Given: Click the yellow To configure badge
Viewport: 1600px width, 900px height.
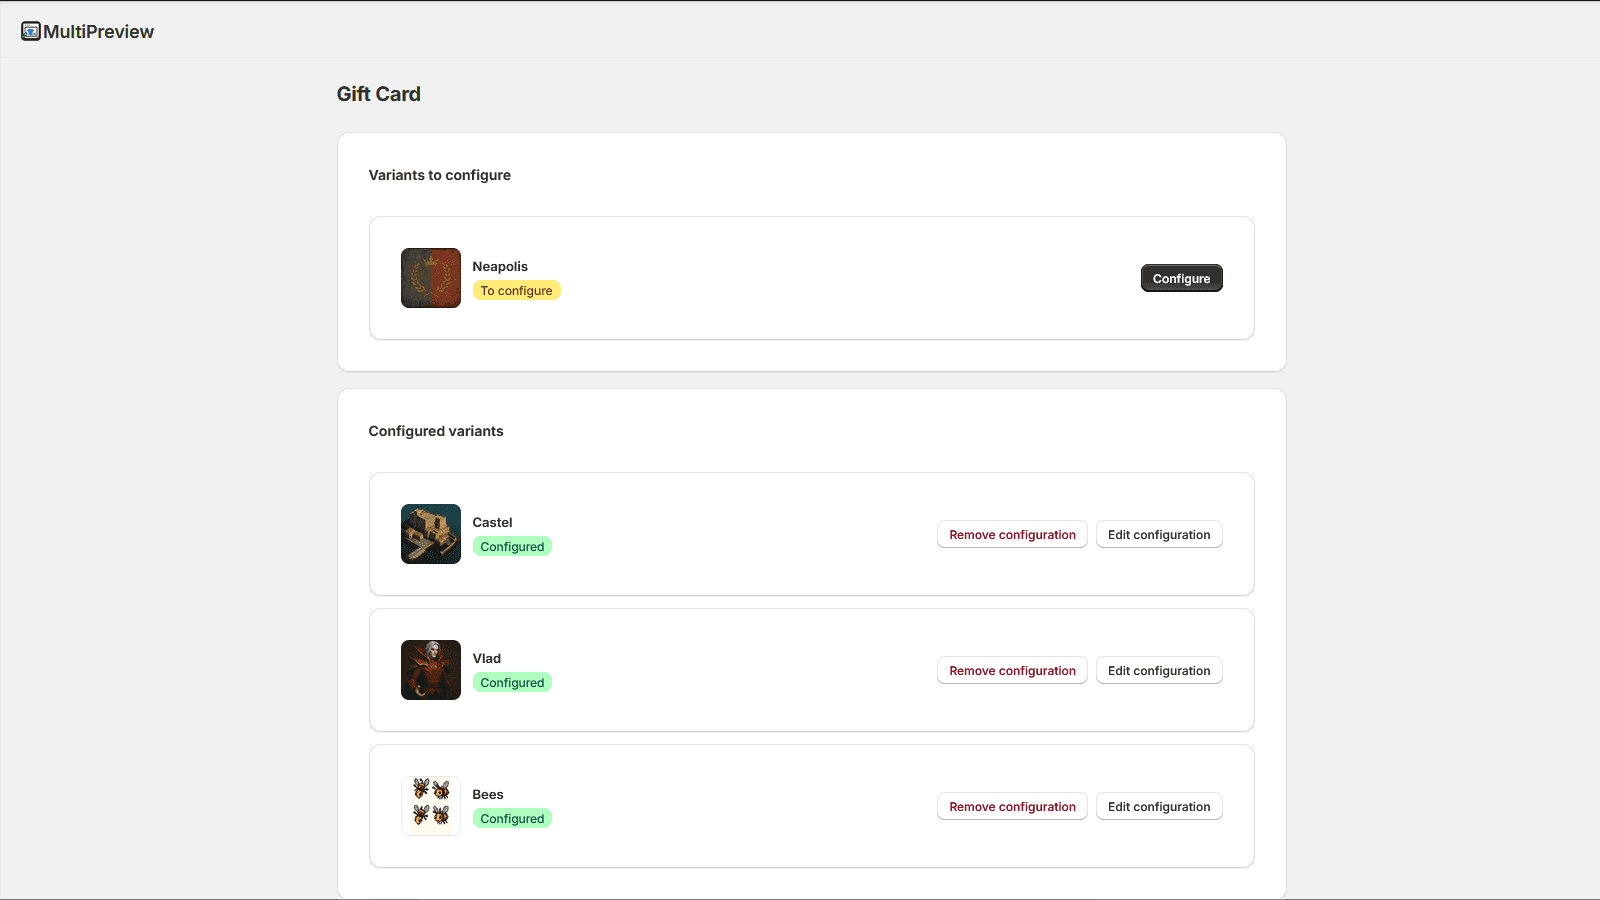Looking at the screenshot, I should [516, 291].
